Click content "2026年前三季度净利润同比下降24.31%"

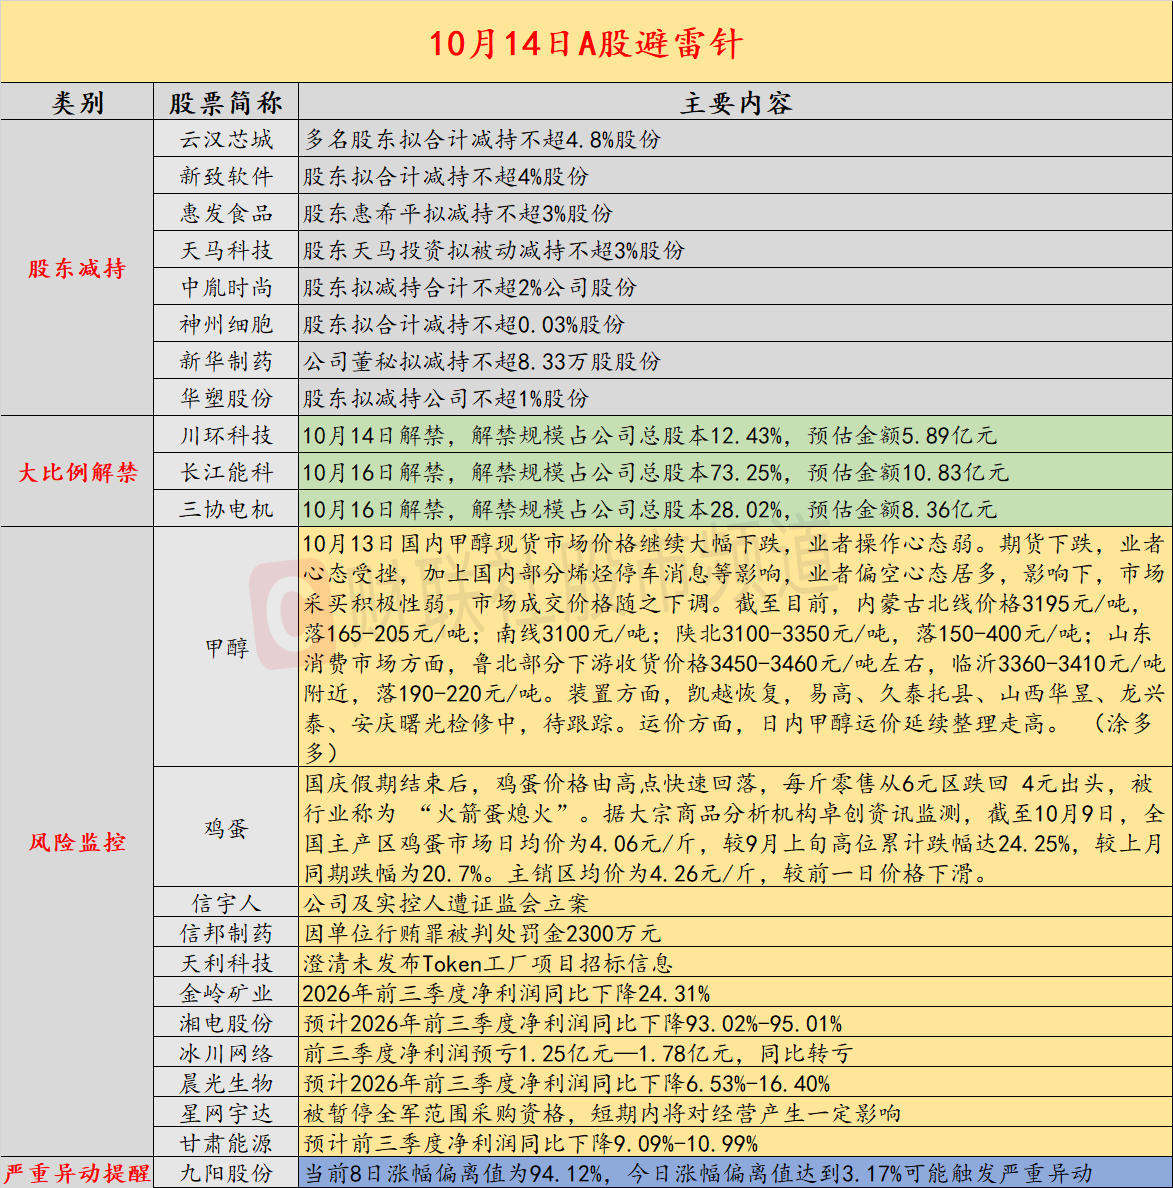click(x=506, y=993)
